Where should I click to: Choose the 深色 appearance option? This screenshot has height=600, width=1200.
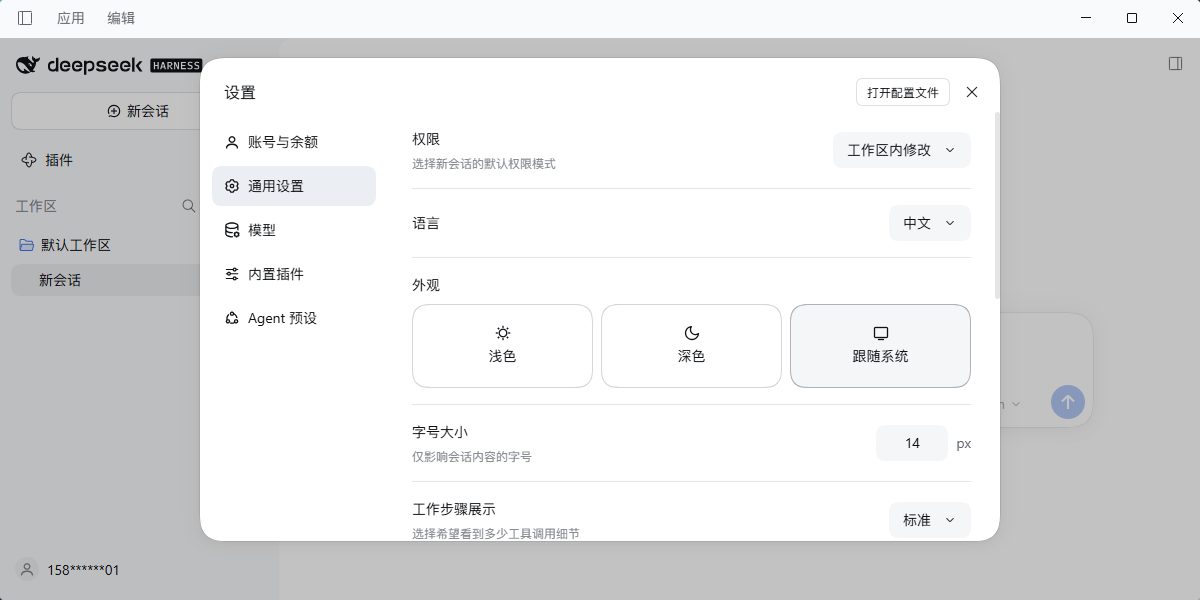pyautogui.click(x=691, y=346)
